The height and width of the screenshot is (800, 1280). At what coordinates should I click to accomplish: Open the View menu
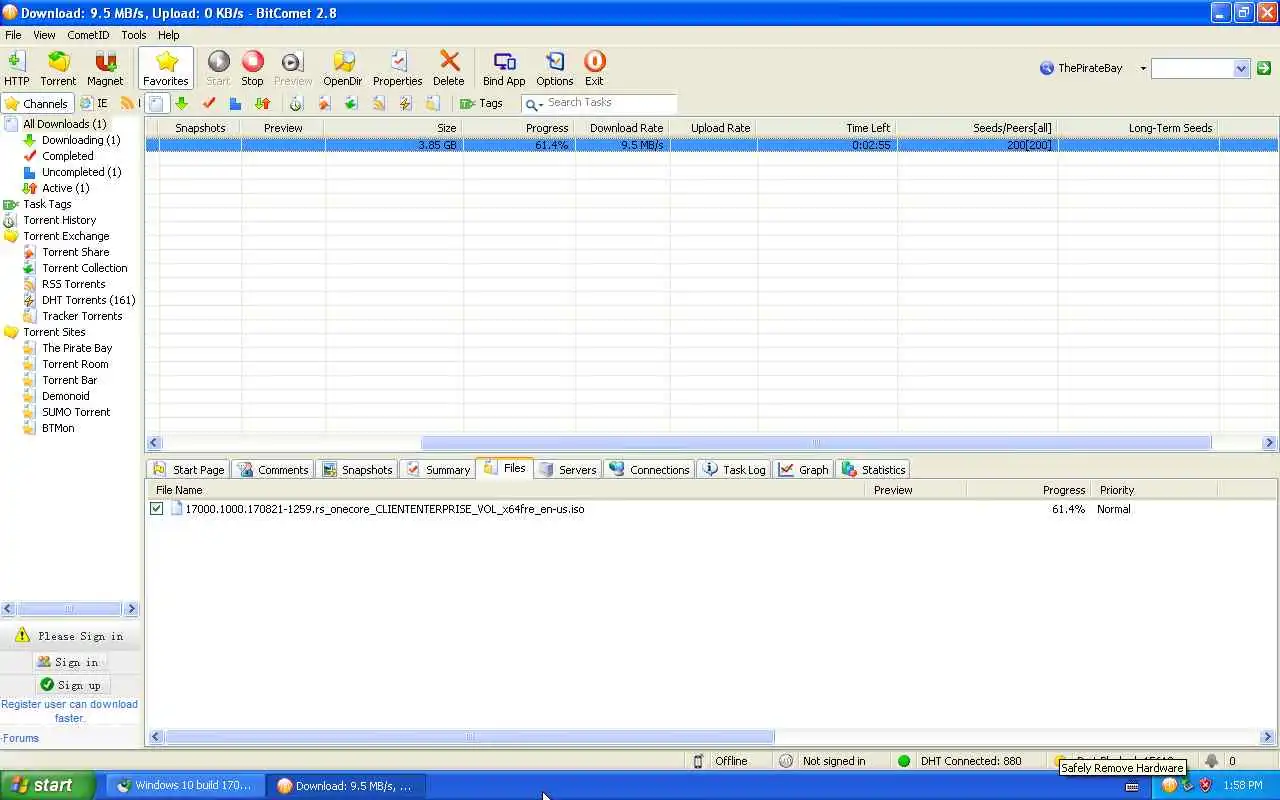(x=44, y=35)
